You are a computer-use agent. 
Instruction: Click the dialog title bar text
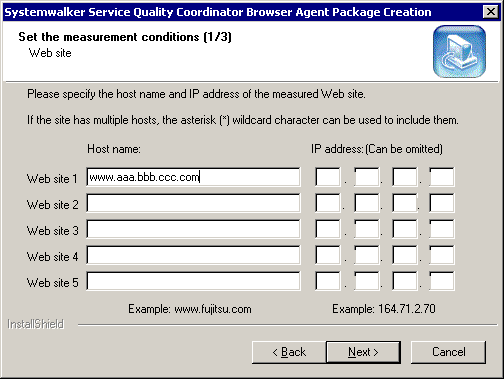point(218,12)
